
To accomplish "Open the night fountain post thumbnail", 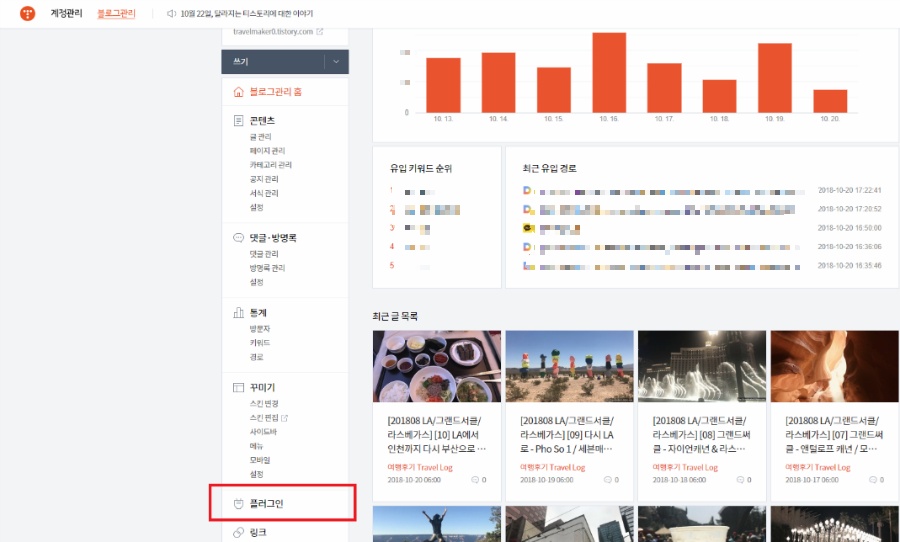I will (x=702, y=366).
